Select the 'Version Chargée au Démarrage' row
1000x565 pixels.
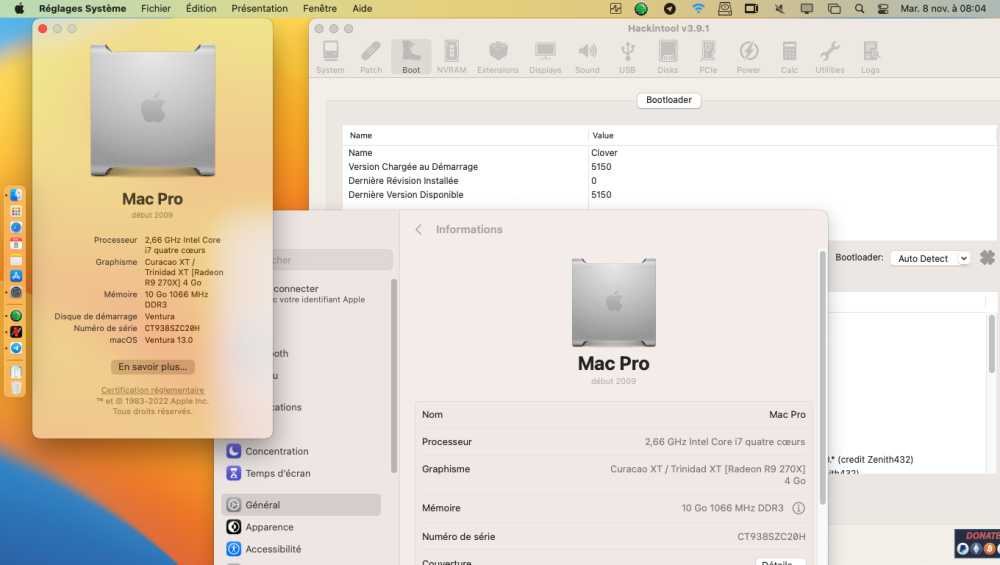669,167
